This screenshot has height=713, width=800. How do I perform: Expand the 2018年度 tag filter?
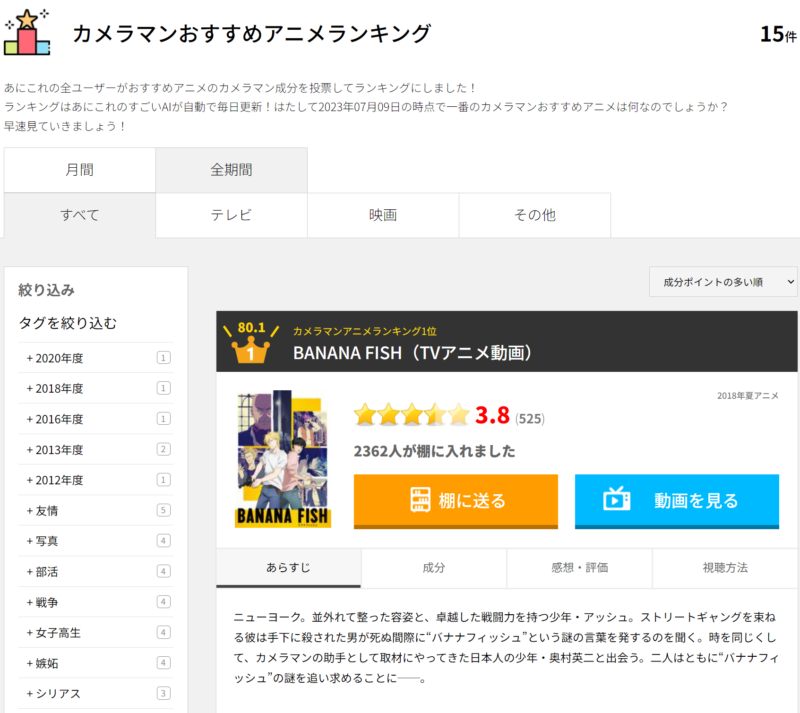tap(96, 388)
